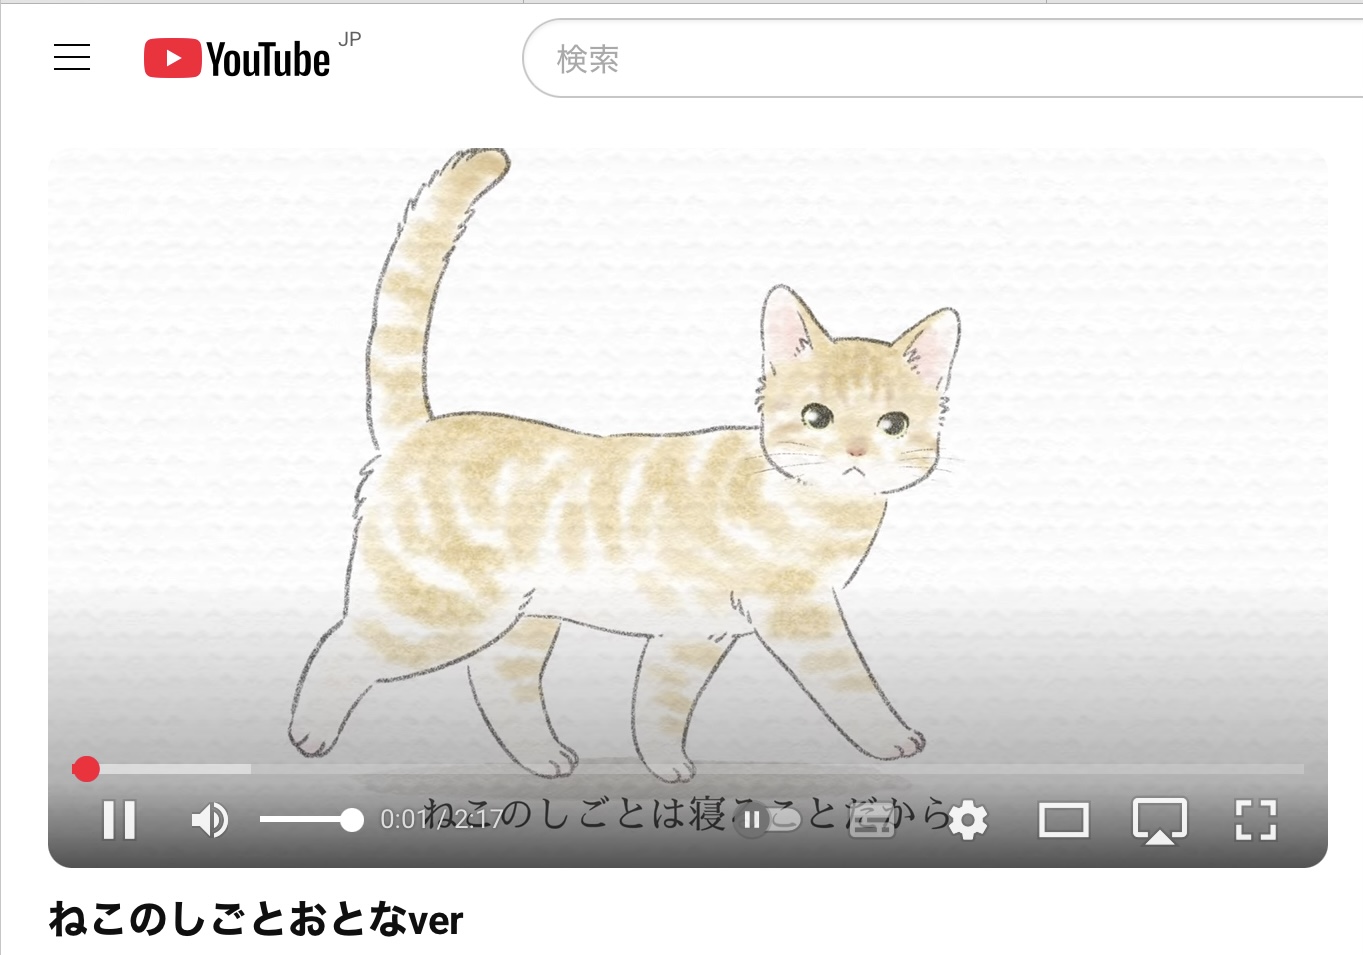
Task: Seek to the middle of the progress bar
Action: pyautogui.click(x=688, y=768)
